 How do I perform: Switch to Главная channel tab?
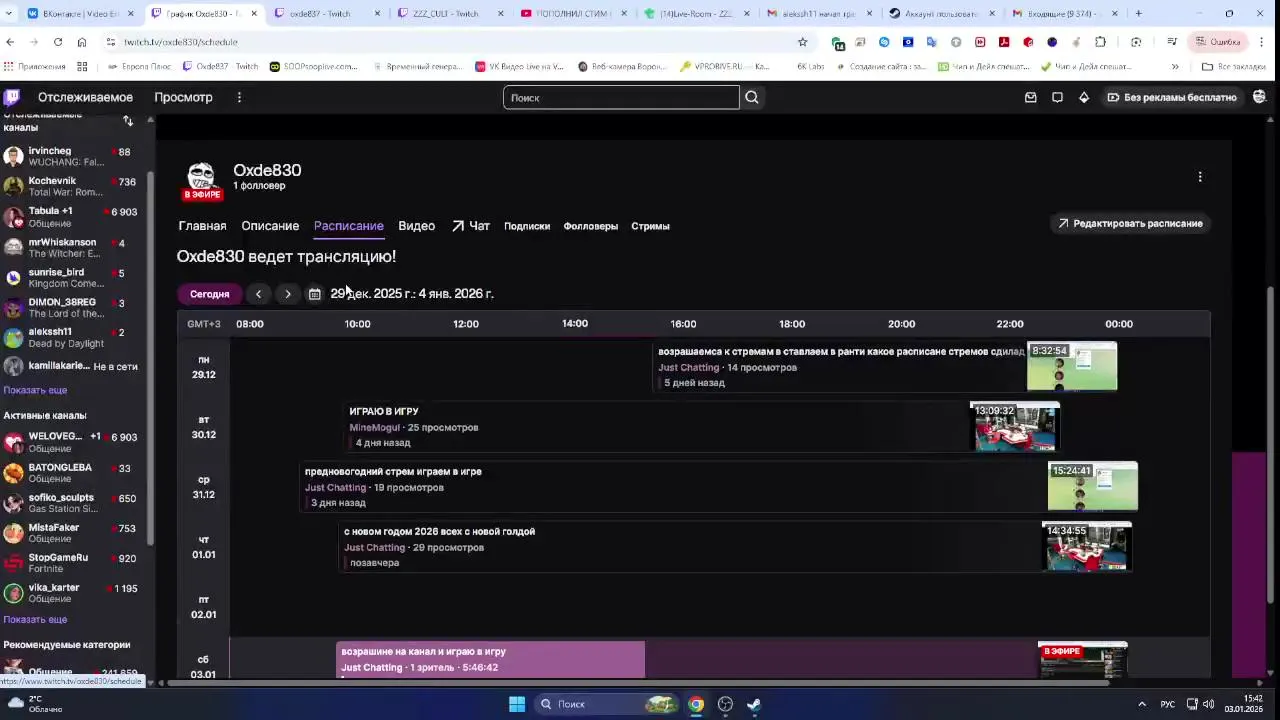[x=202, y=226]
